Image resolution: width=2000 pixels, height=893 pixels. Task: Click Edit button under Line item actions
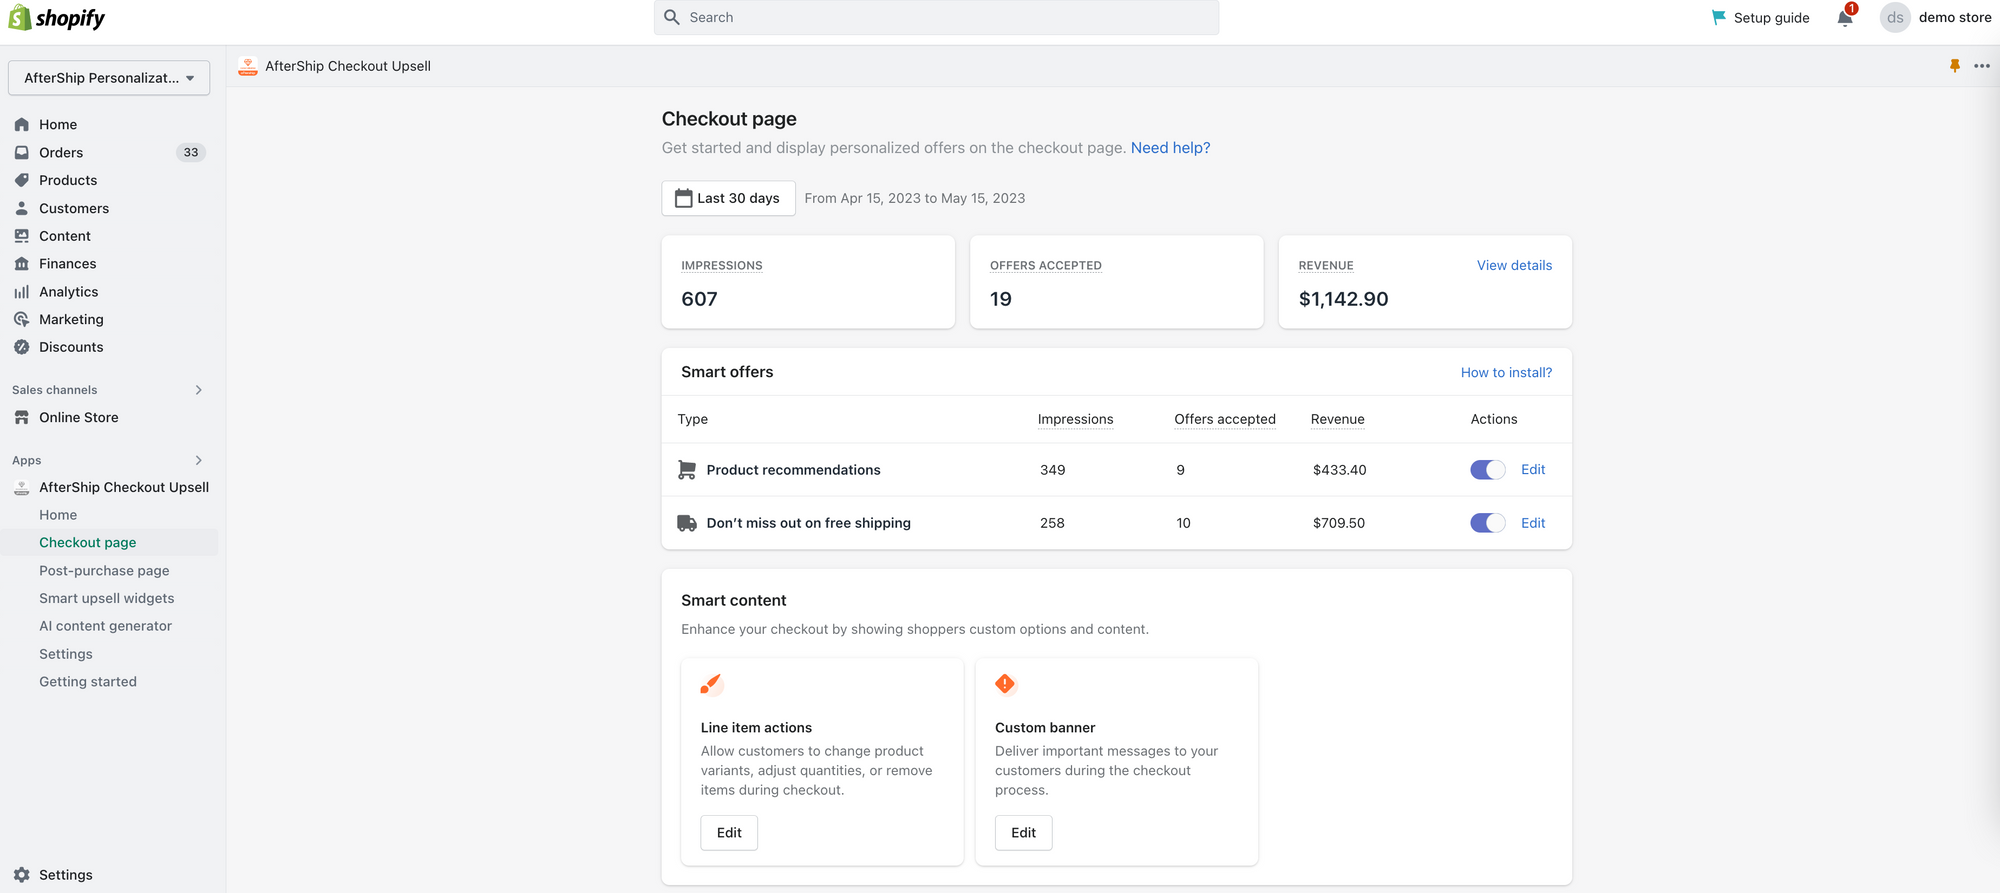click(729, 833)
